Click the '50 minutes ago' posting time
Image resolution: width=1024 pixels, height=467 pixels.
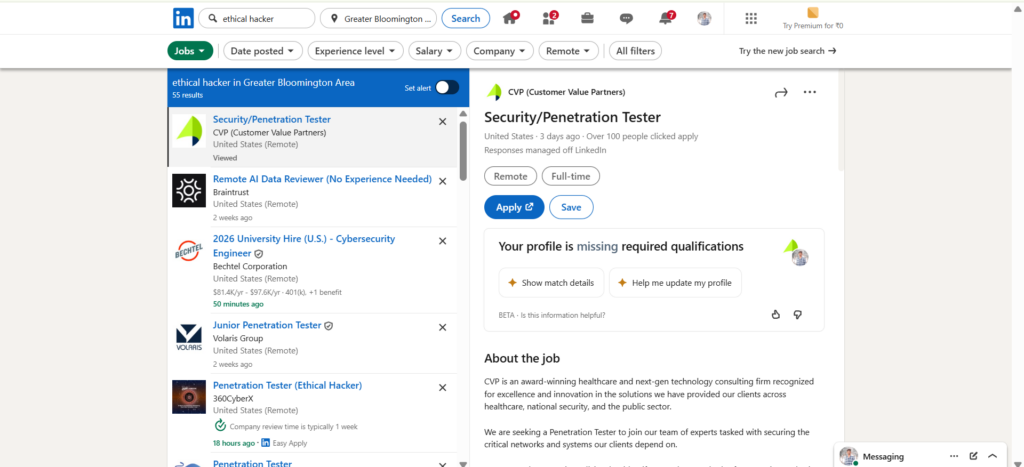pos(238,304)
